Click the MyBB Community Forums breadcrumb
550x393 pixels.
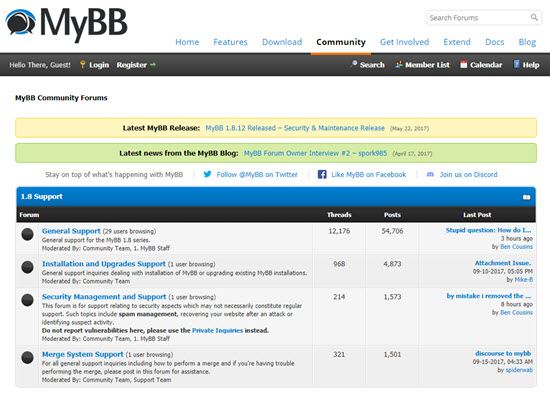(61, 98)
